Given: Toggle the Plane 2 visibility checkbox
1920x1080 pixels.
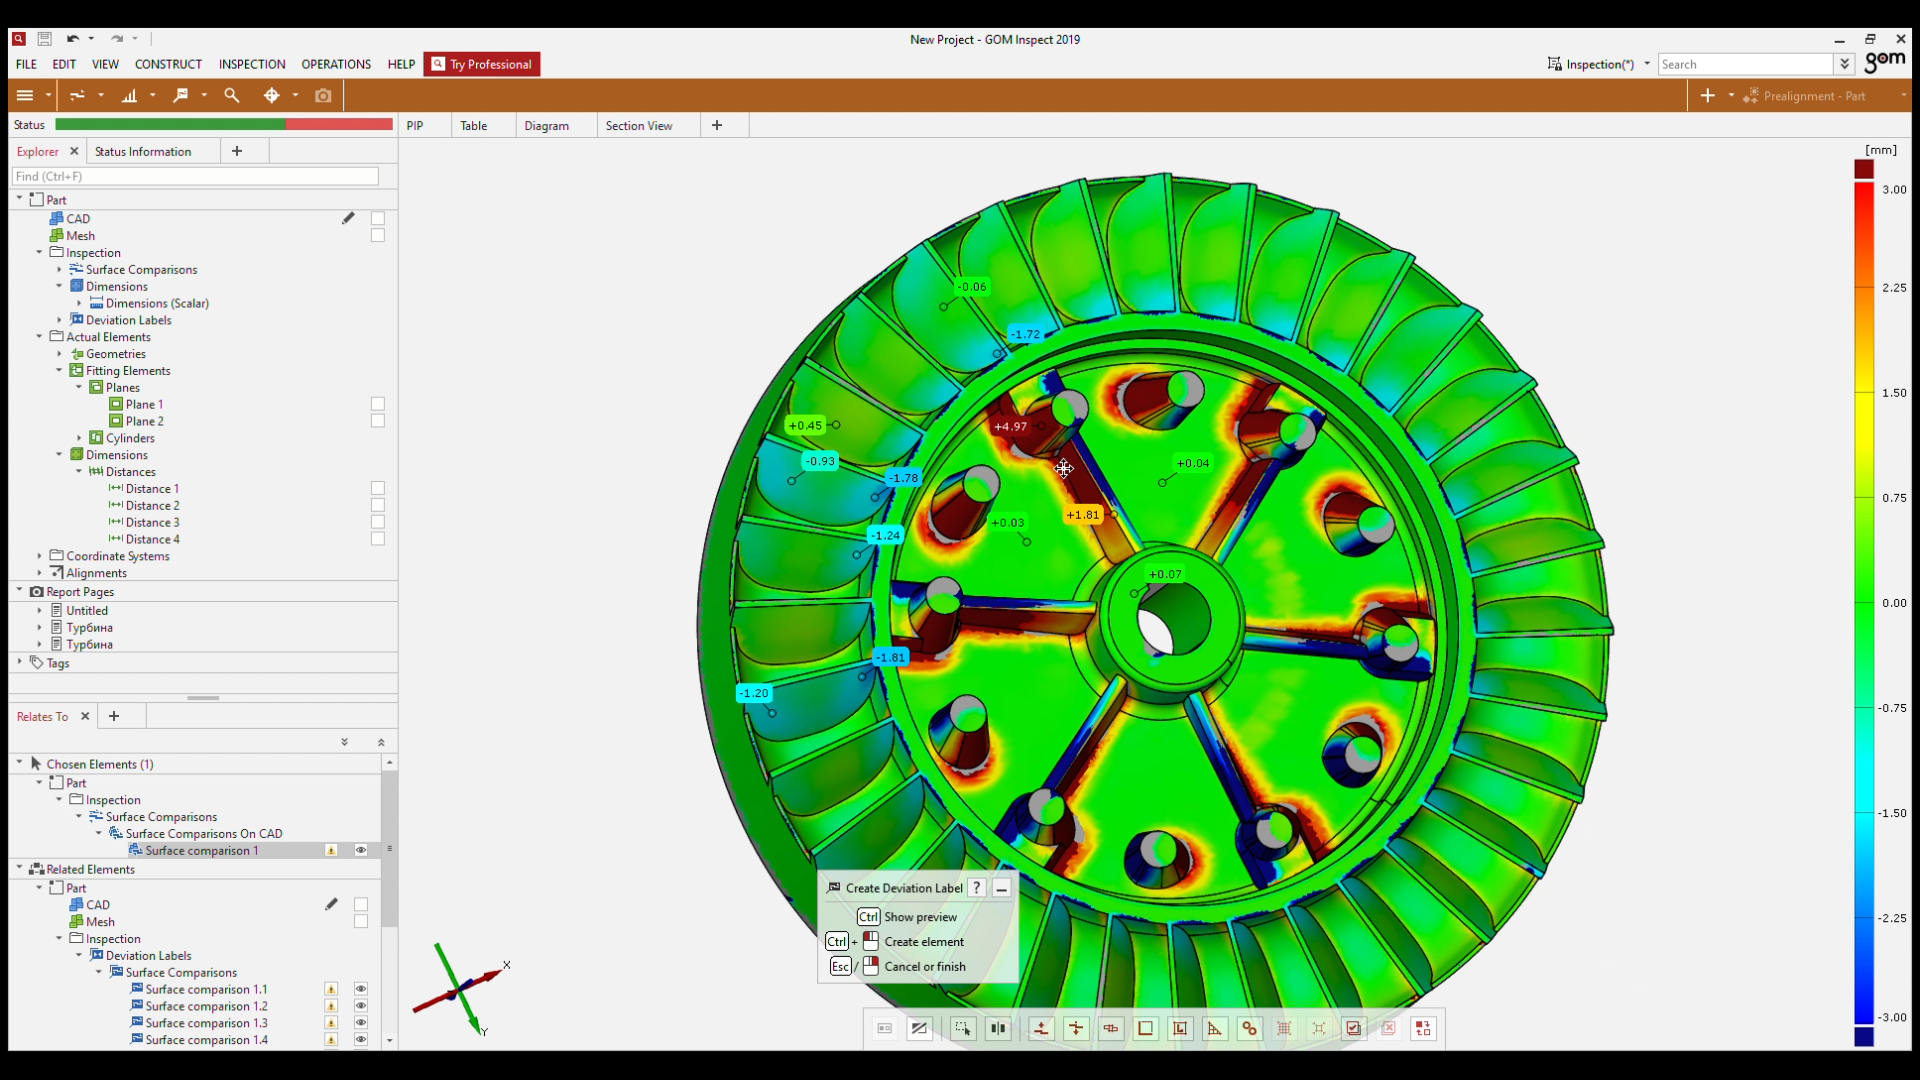Looking at the screenshot, I should 378,421.
